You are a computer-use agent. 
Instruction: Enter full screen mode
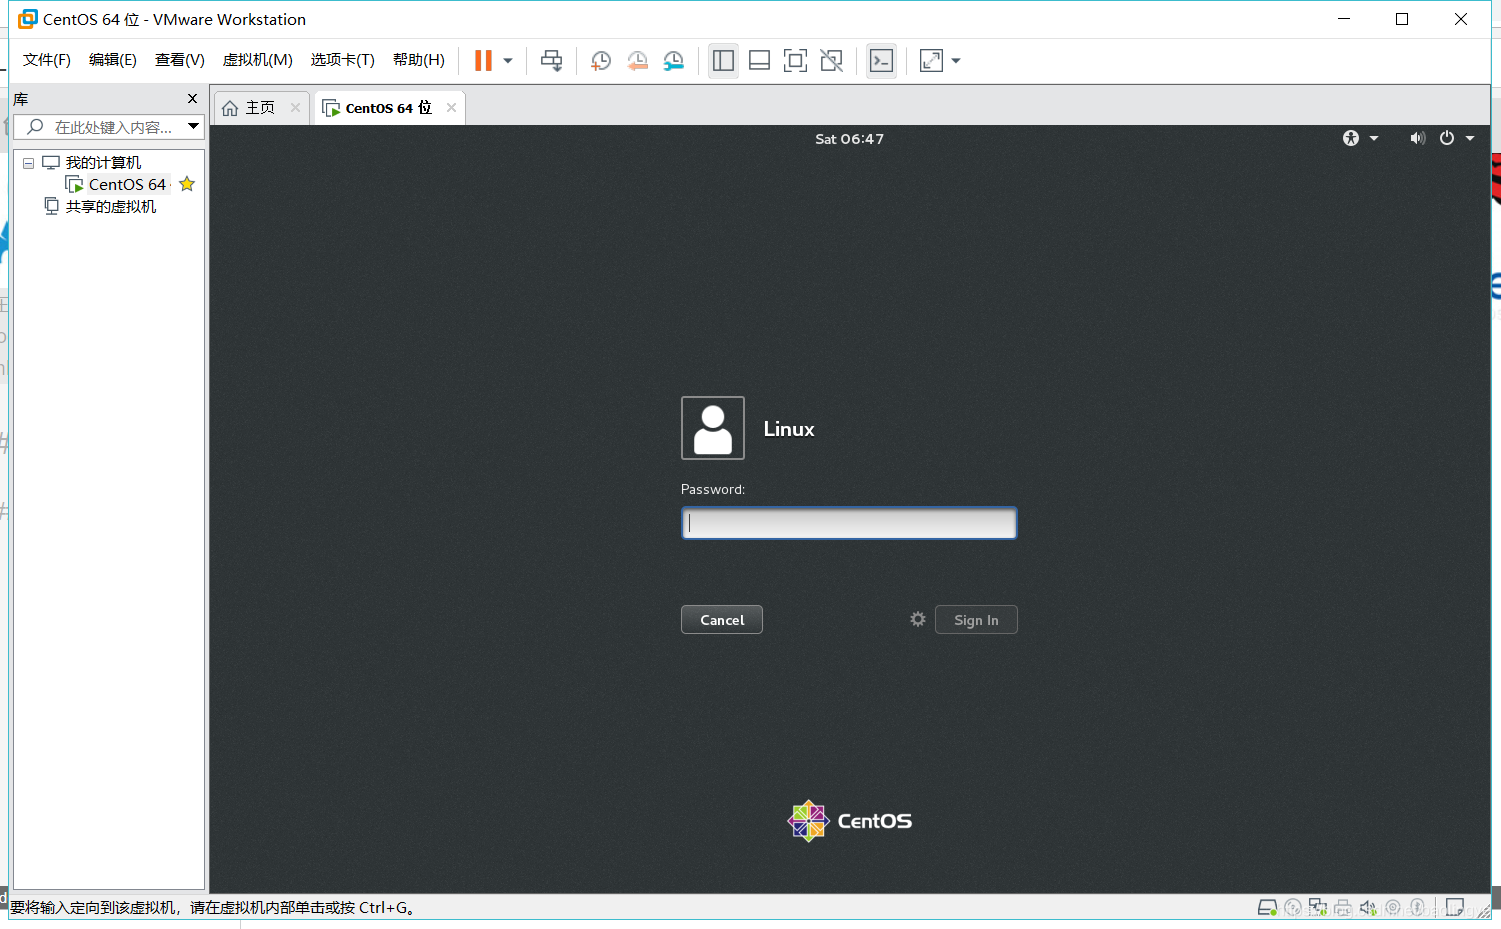tap(795, 61)
